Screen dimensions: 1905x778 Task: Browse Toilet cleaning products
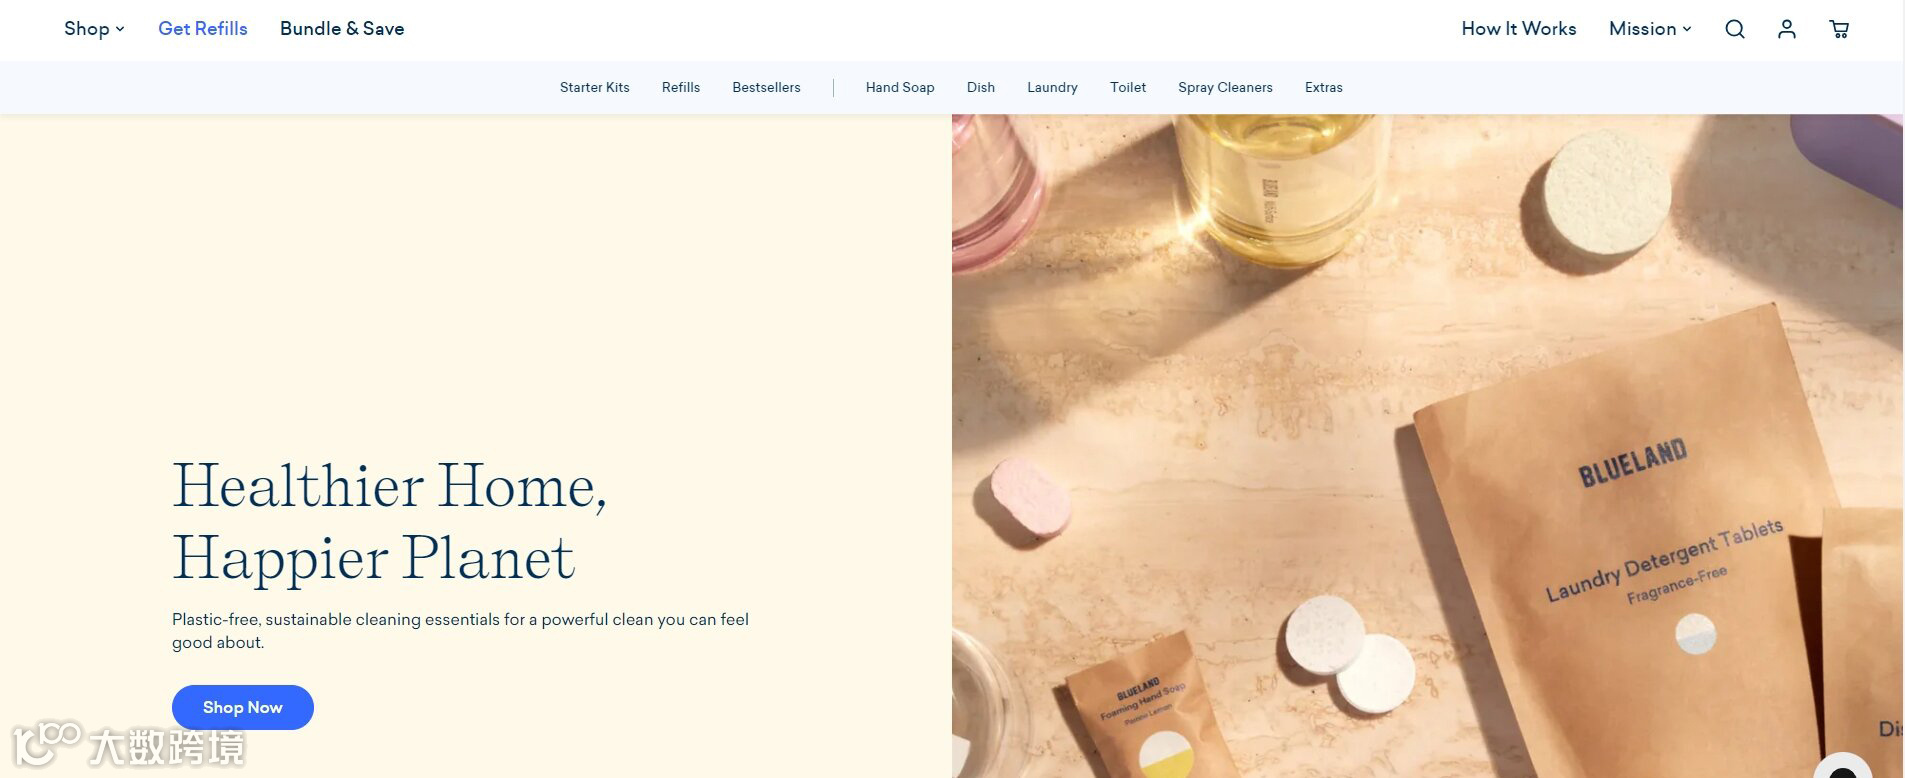1128,88
